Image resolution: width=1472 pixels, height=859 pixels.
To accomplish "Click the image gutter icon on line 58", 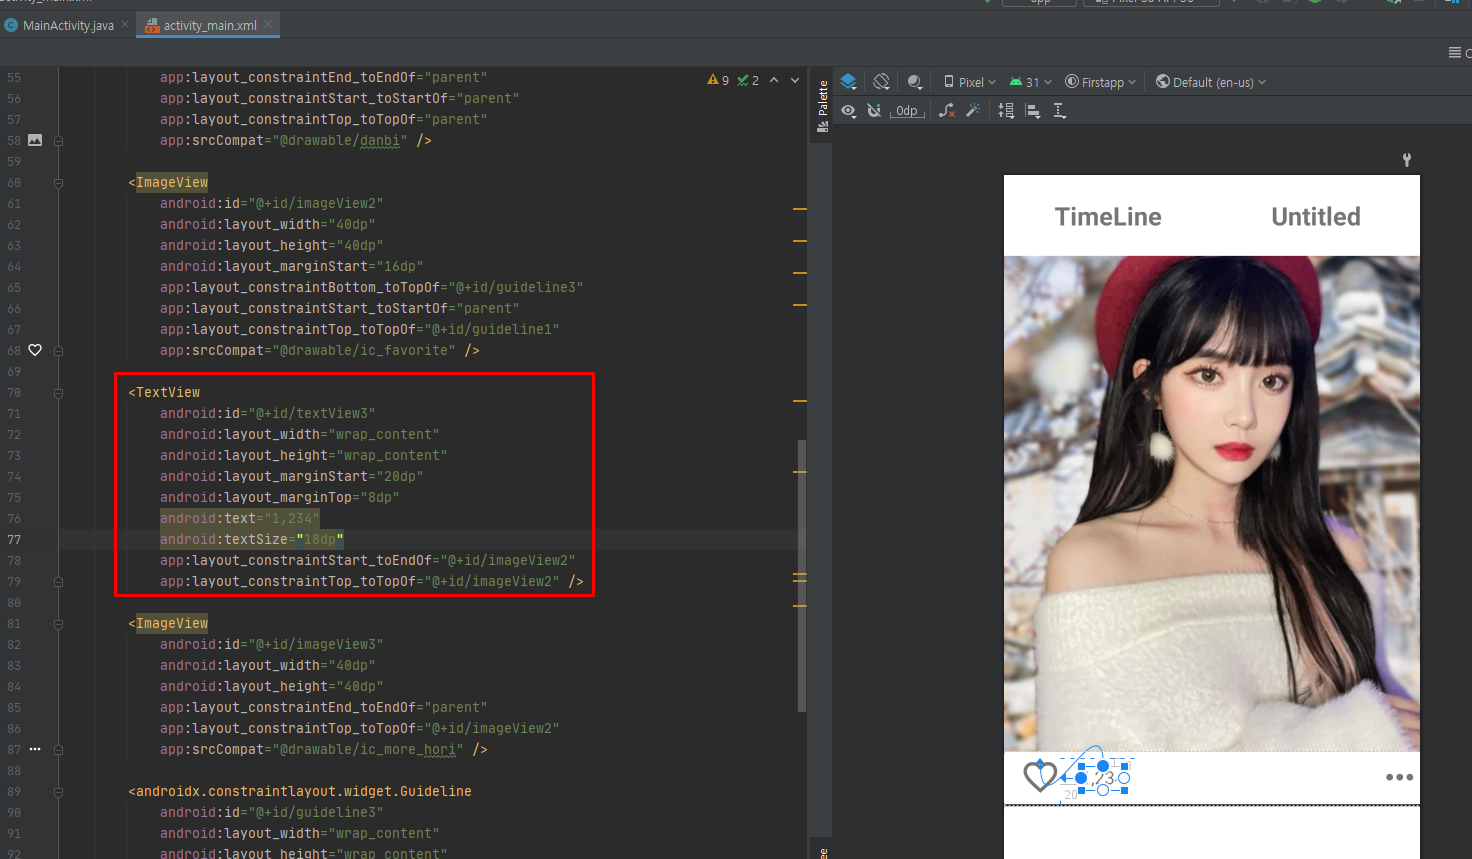I will click(x=35, y=140).
